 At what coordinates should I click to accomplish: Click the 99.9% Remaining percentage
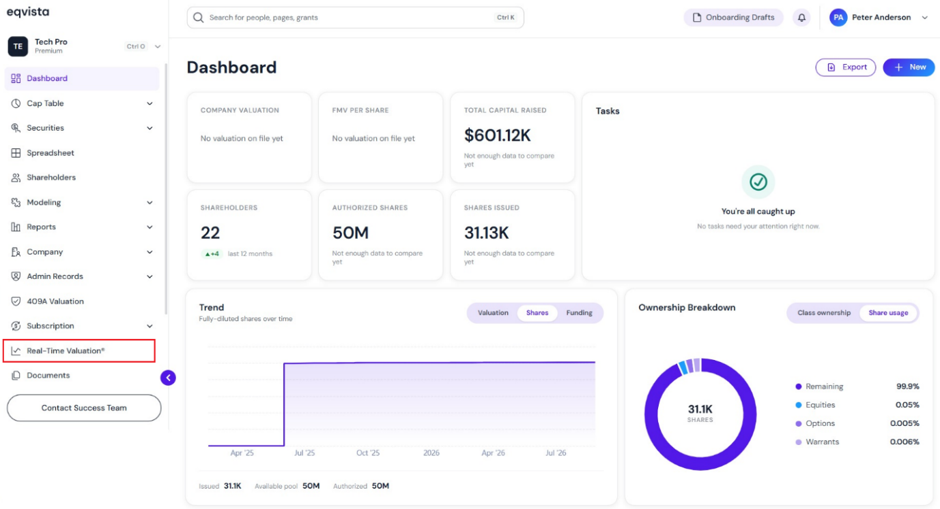point(908,387)
